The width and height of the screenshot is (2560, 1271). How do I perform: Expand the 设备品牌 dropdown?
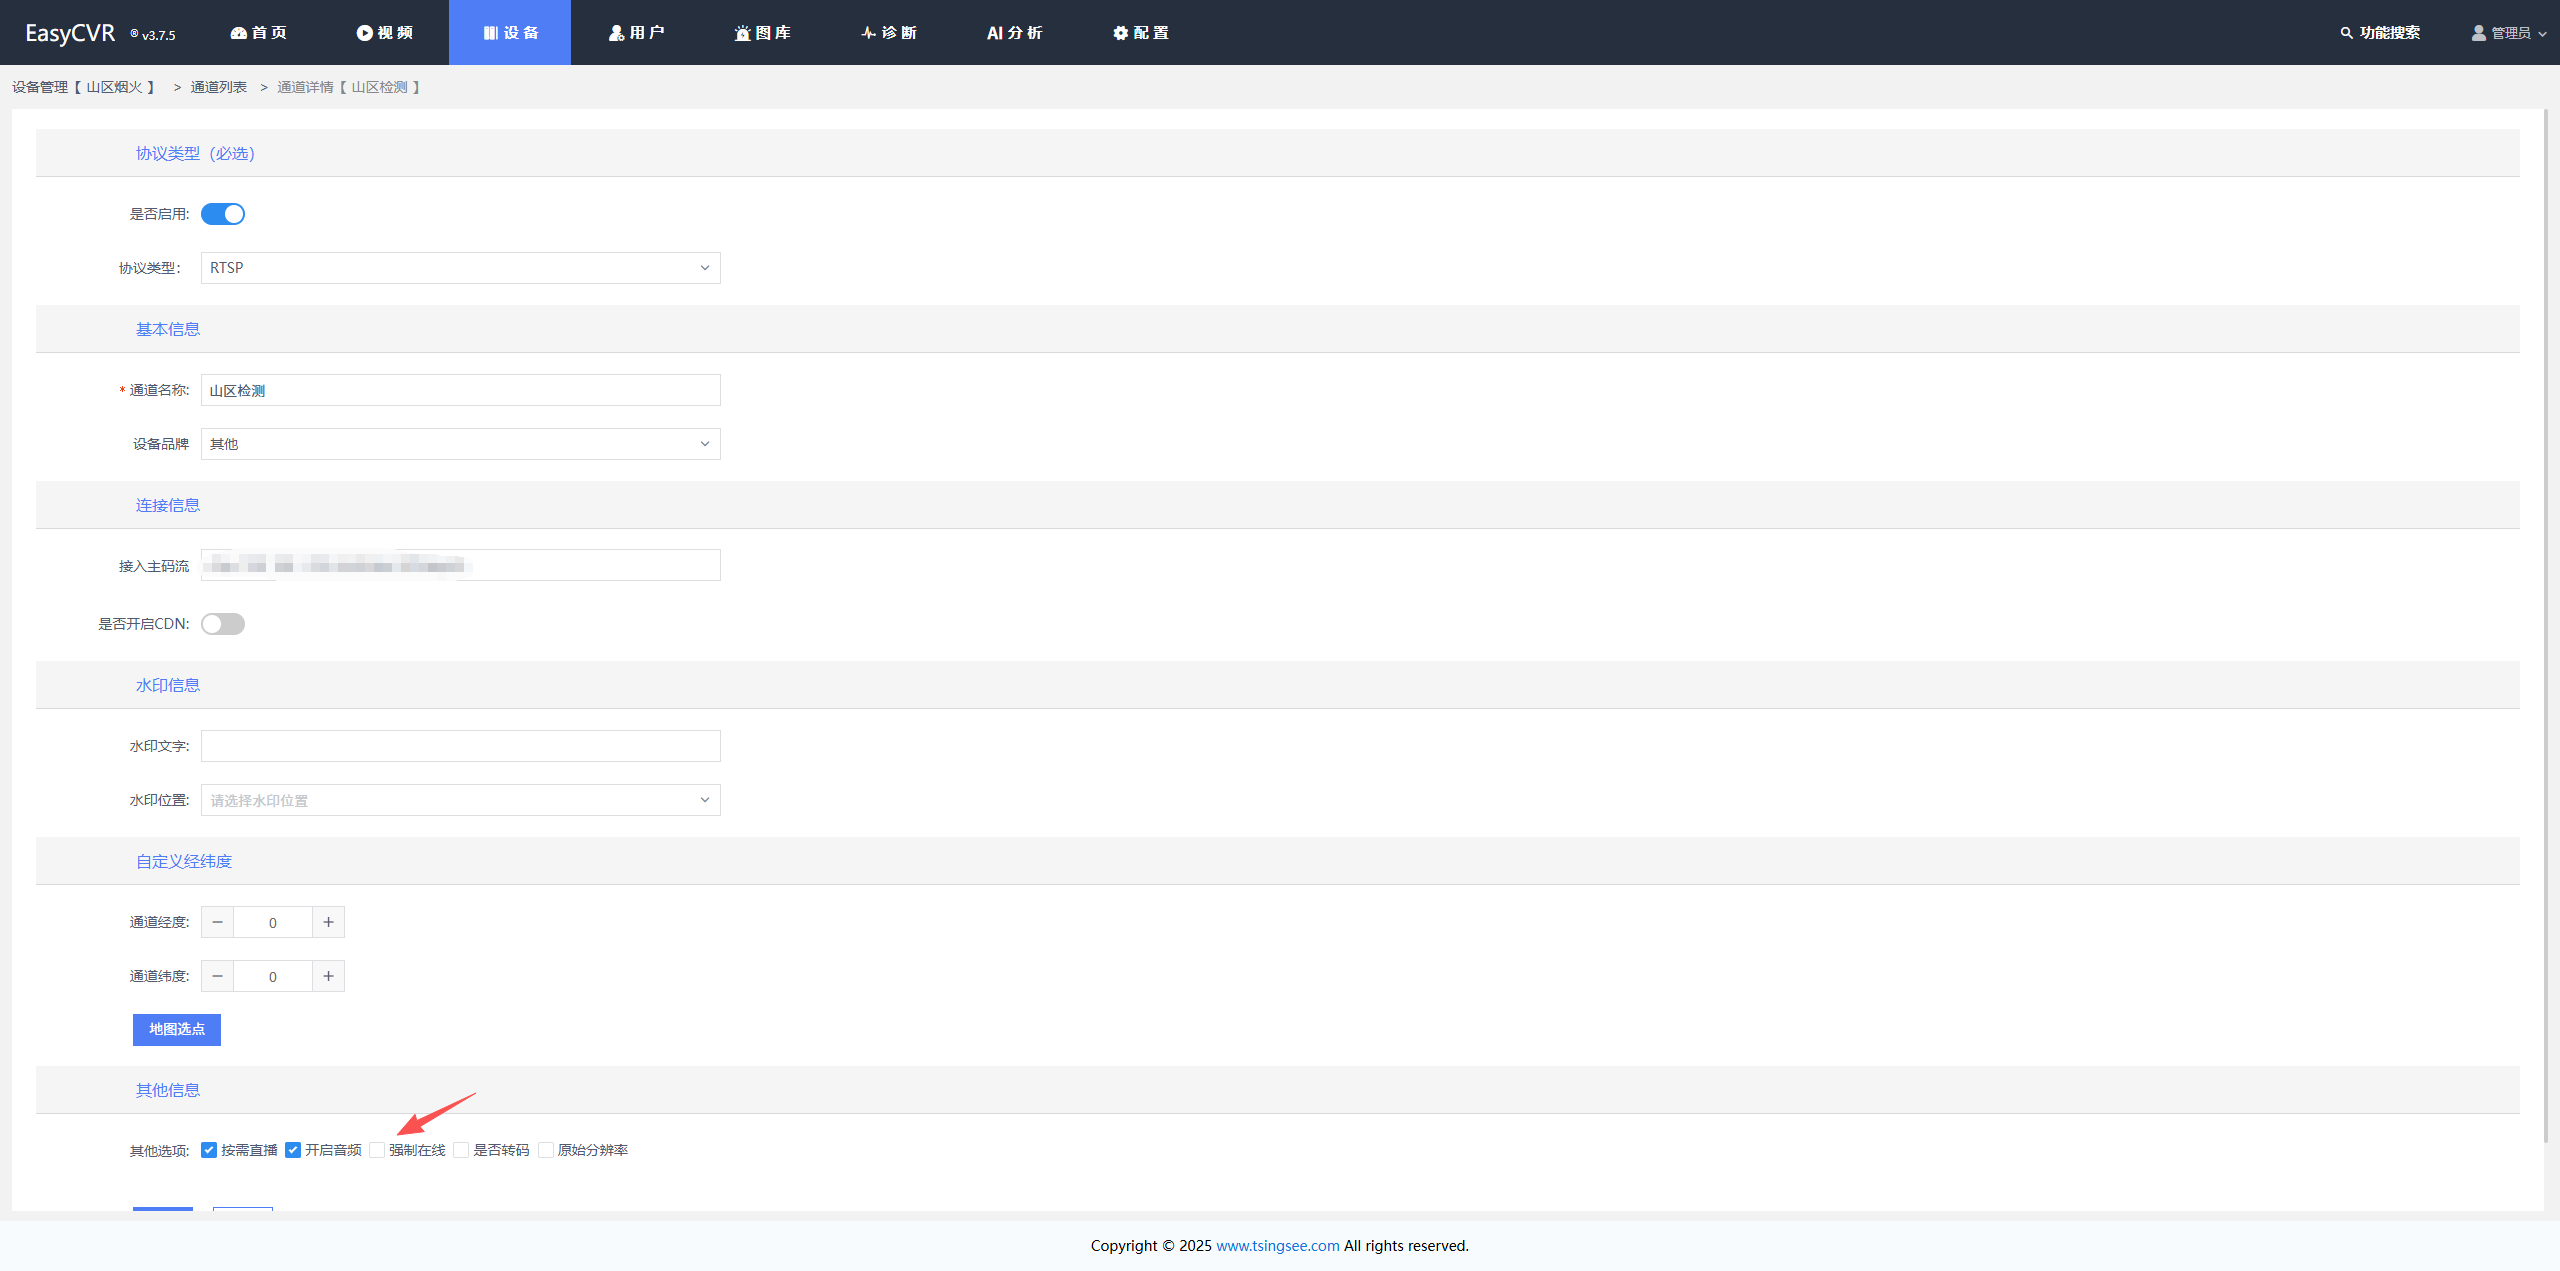[460, 444]
